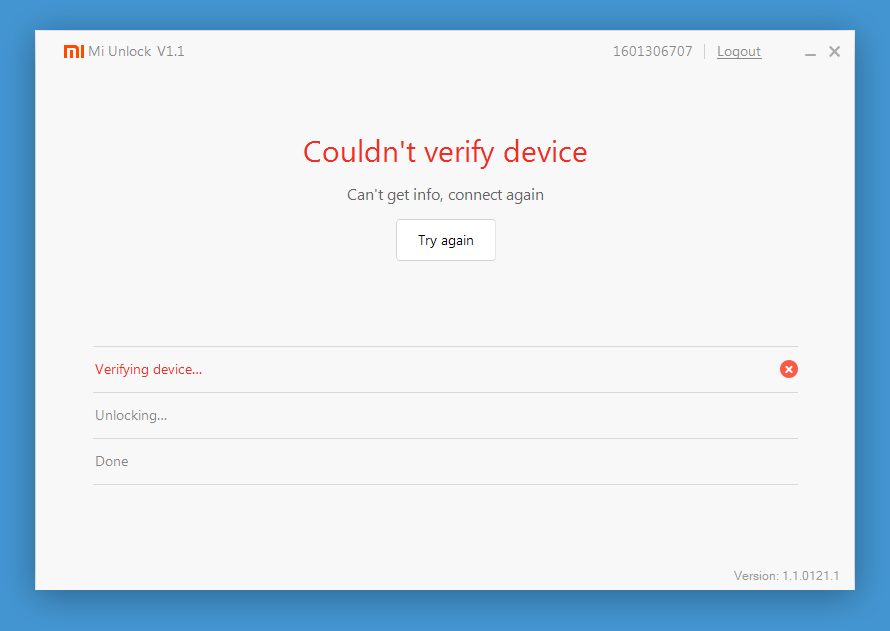Image resolution: width=890 pixels, height=631 pixels.
Task: Click the 'Done' step text
Action: [x=112, y=461]
